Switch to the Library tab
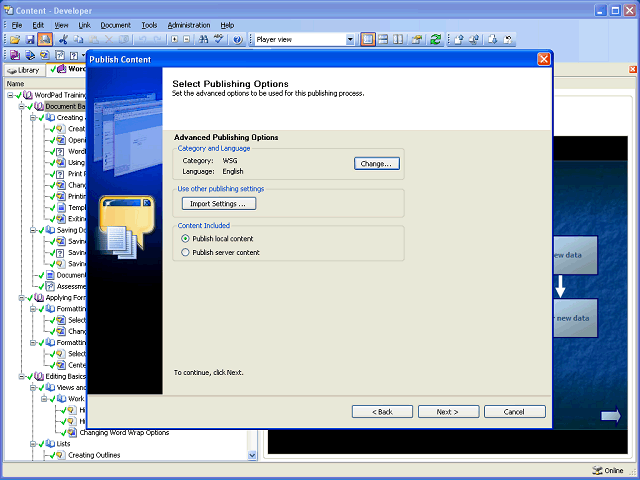 tap(24, 70)
